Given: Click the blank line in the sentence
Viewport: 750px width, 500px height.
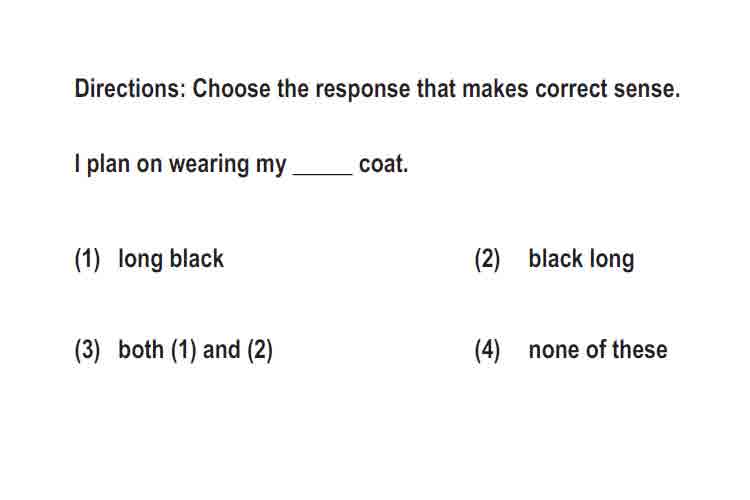Looking at the screenshot, I should [x=322, y=173].
